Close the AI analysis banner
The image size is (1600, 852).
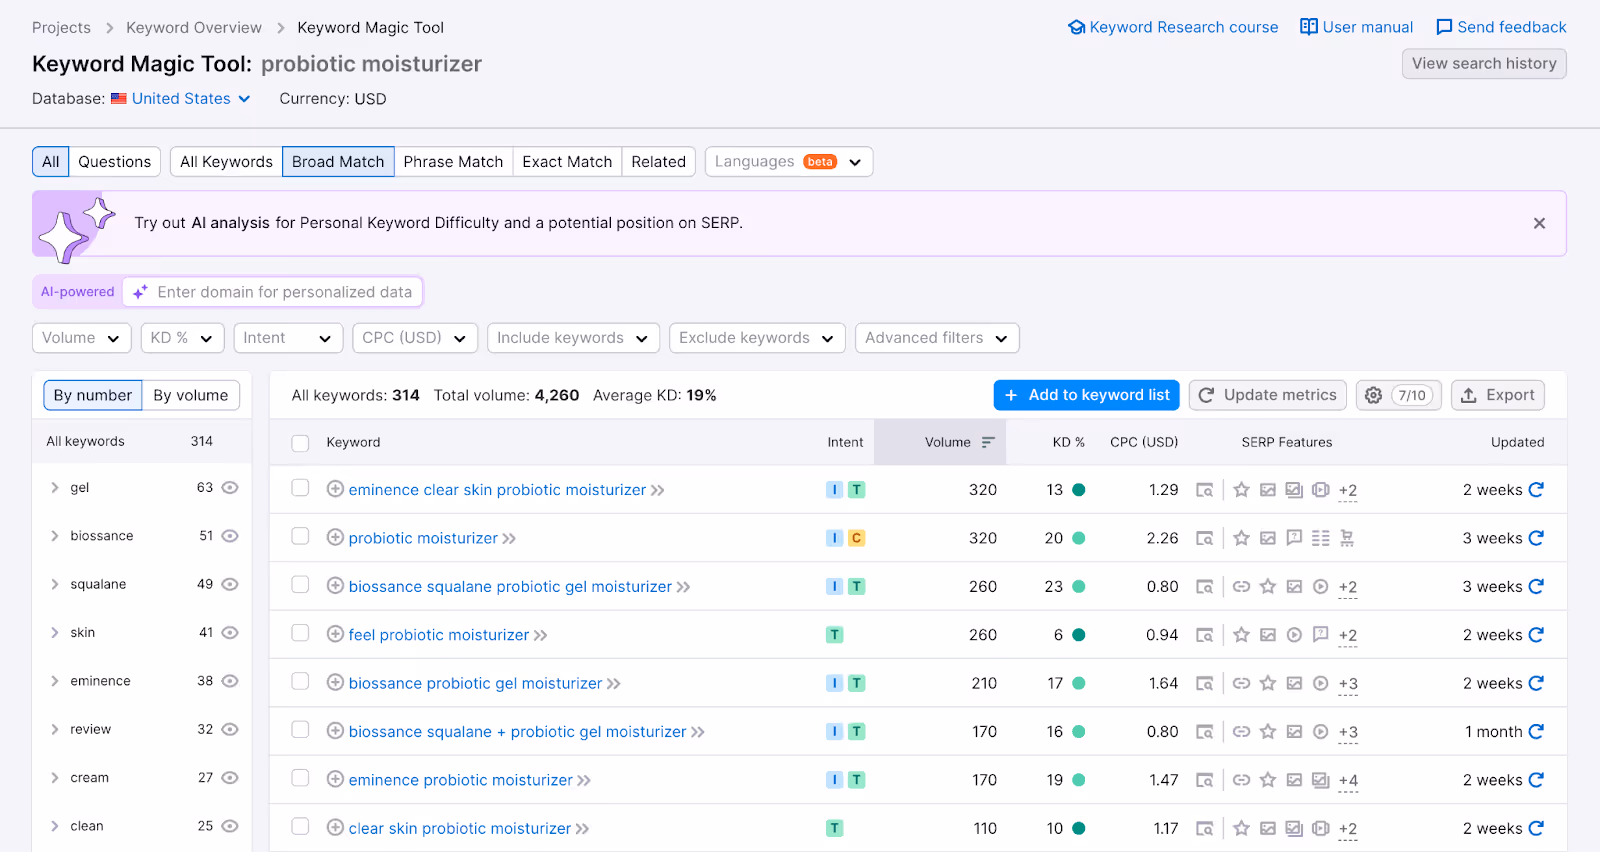(1539, 223)
